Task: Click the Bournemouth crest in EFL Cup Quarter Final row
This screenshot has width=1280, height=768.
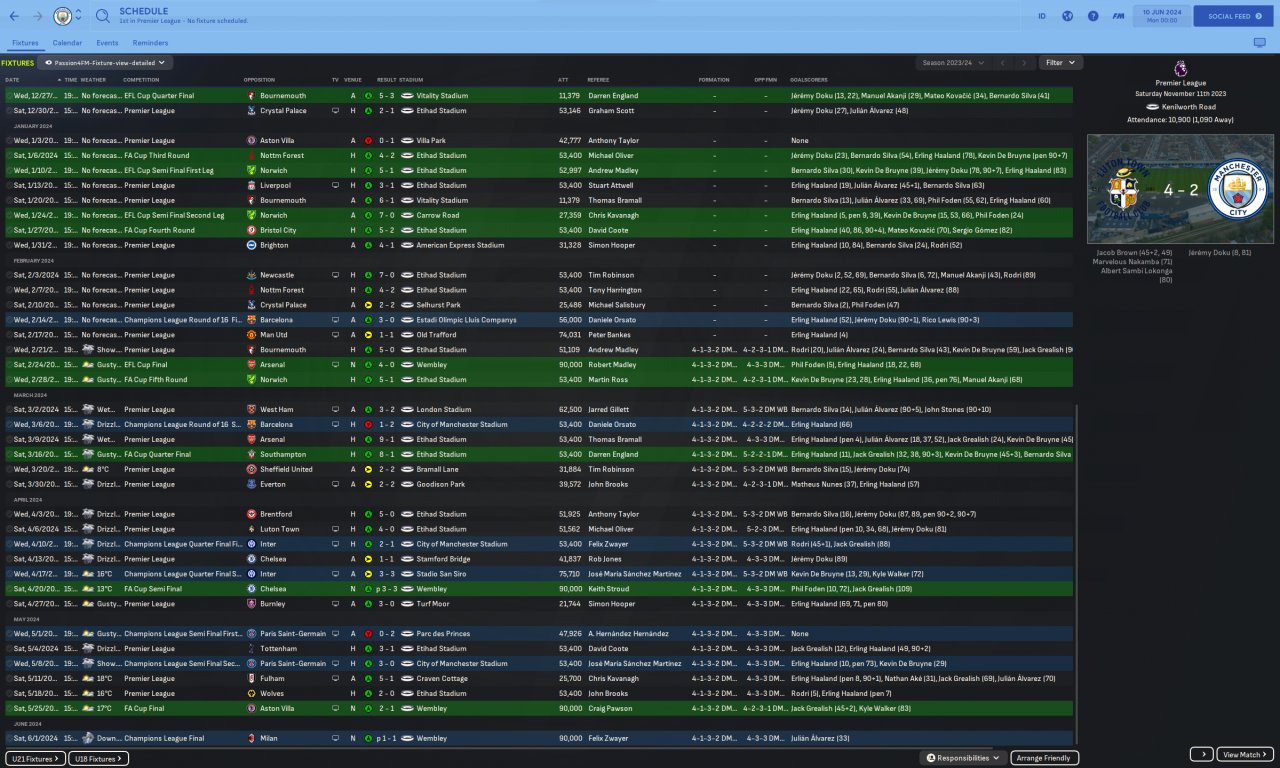Action: (x=251, y=96)
